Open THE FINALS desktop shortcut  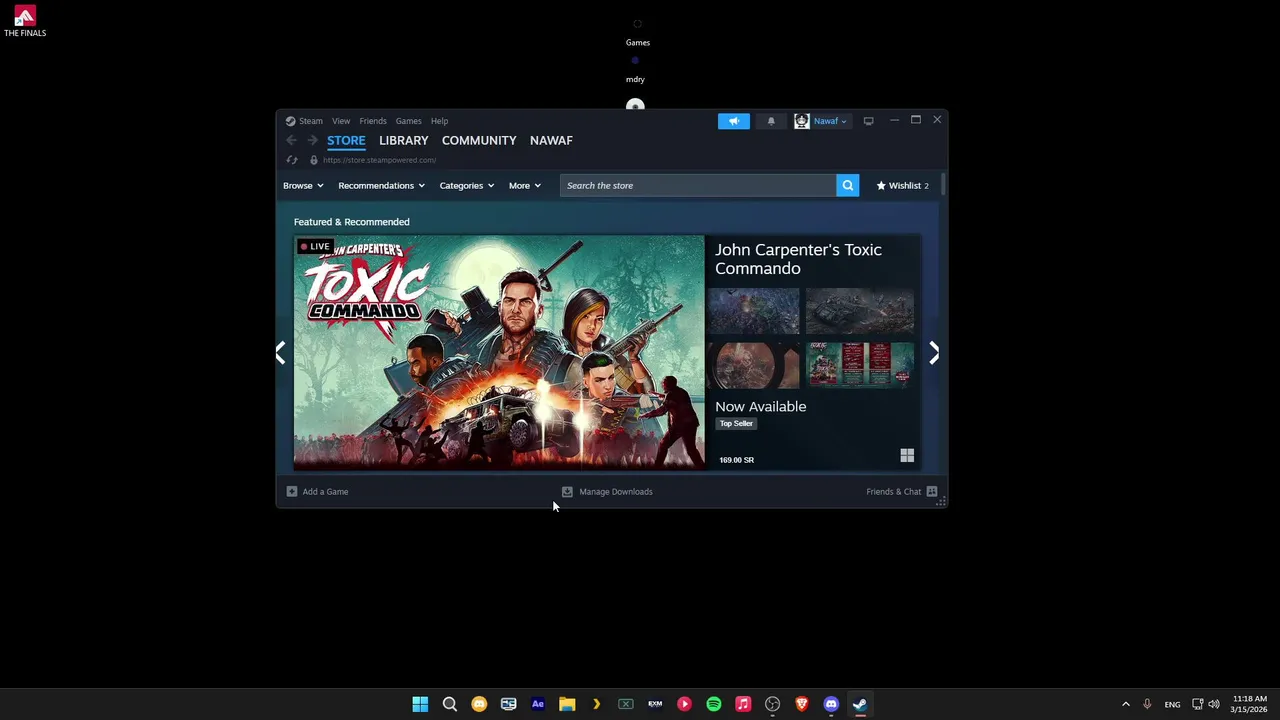(x=25, y=21)
